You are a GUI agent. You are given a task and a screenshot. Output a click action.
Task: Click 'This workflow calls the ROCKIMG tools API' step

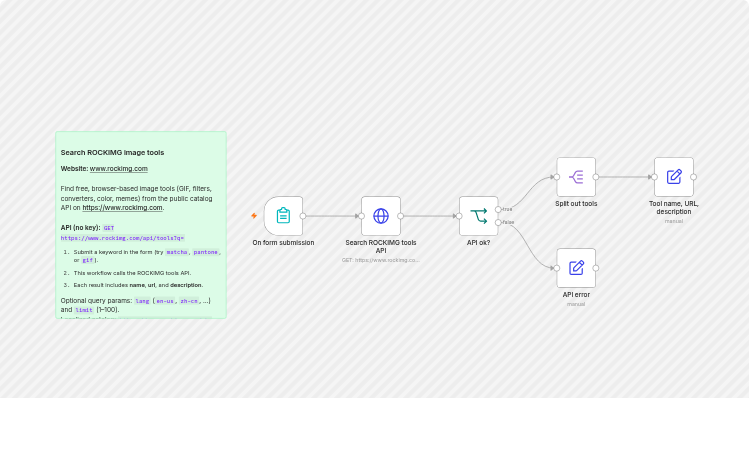click(132, 273)
